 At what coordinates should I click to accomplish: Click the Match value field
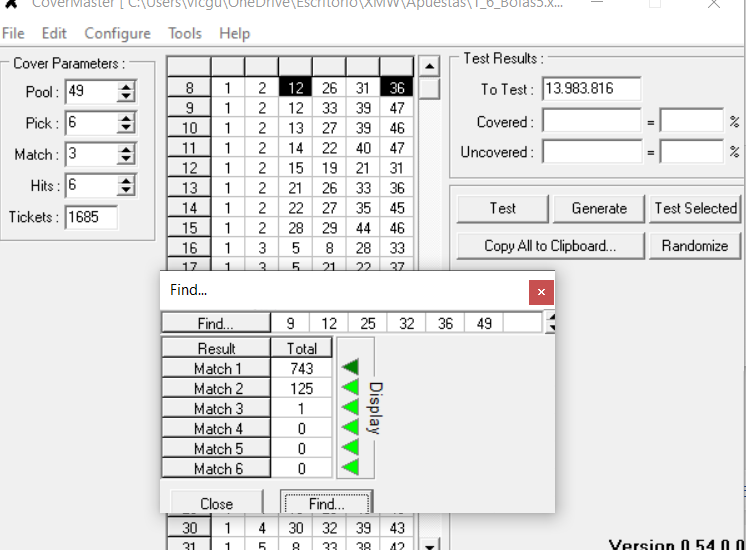[x=91, y=154]
